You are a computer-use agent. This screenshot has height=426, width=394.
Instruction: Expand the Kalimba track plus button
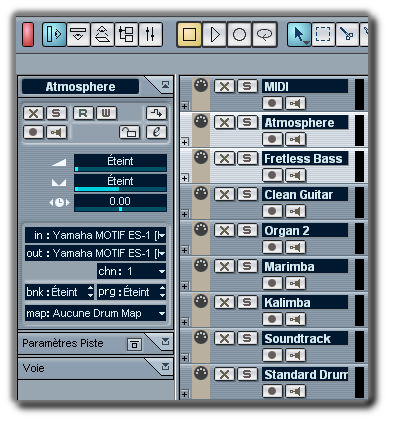point(184,322)
